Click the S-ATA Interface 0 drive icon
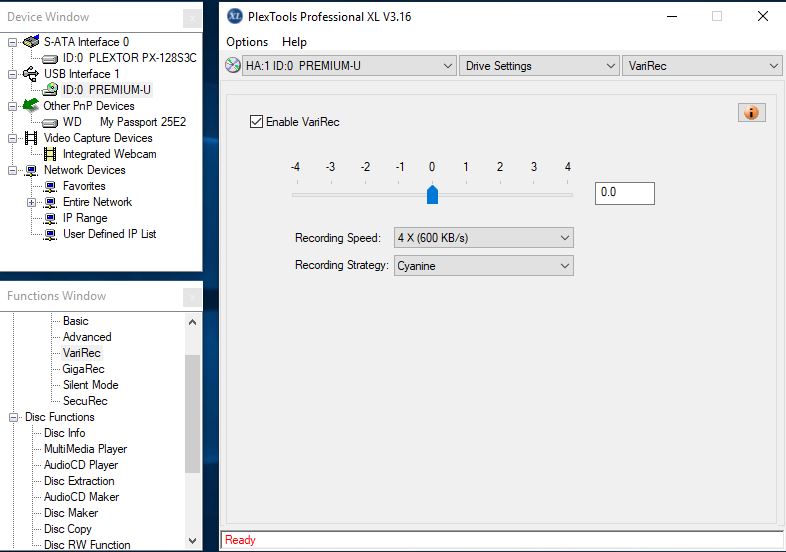 coord(31,41)
